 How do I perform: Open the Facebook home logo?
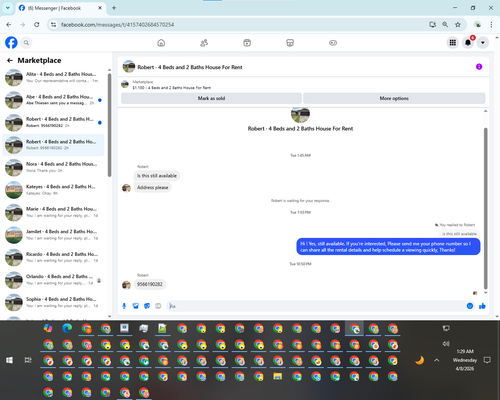tap(11, 43)
